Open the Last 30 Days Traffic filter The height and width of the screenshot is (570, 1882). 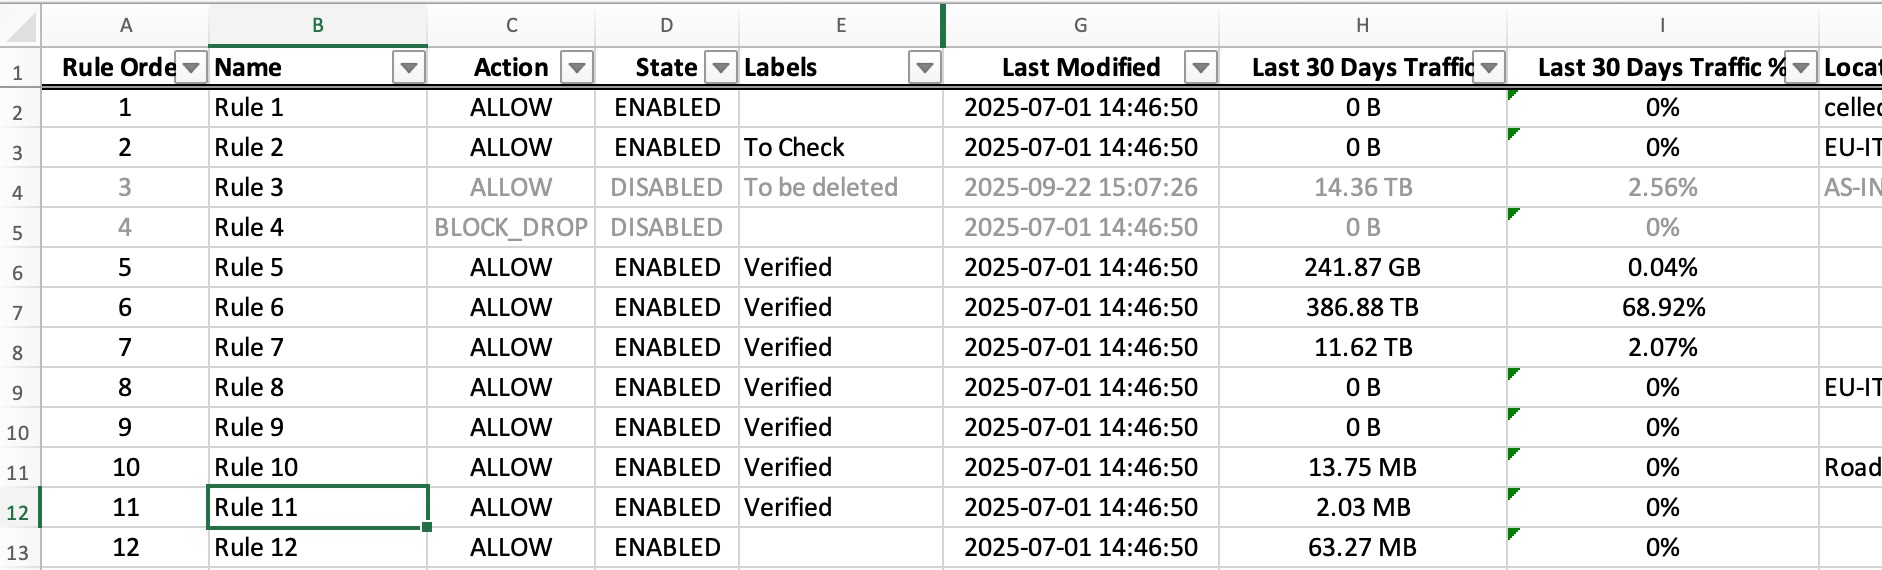point(1489,68)
